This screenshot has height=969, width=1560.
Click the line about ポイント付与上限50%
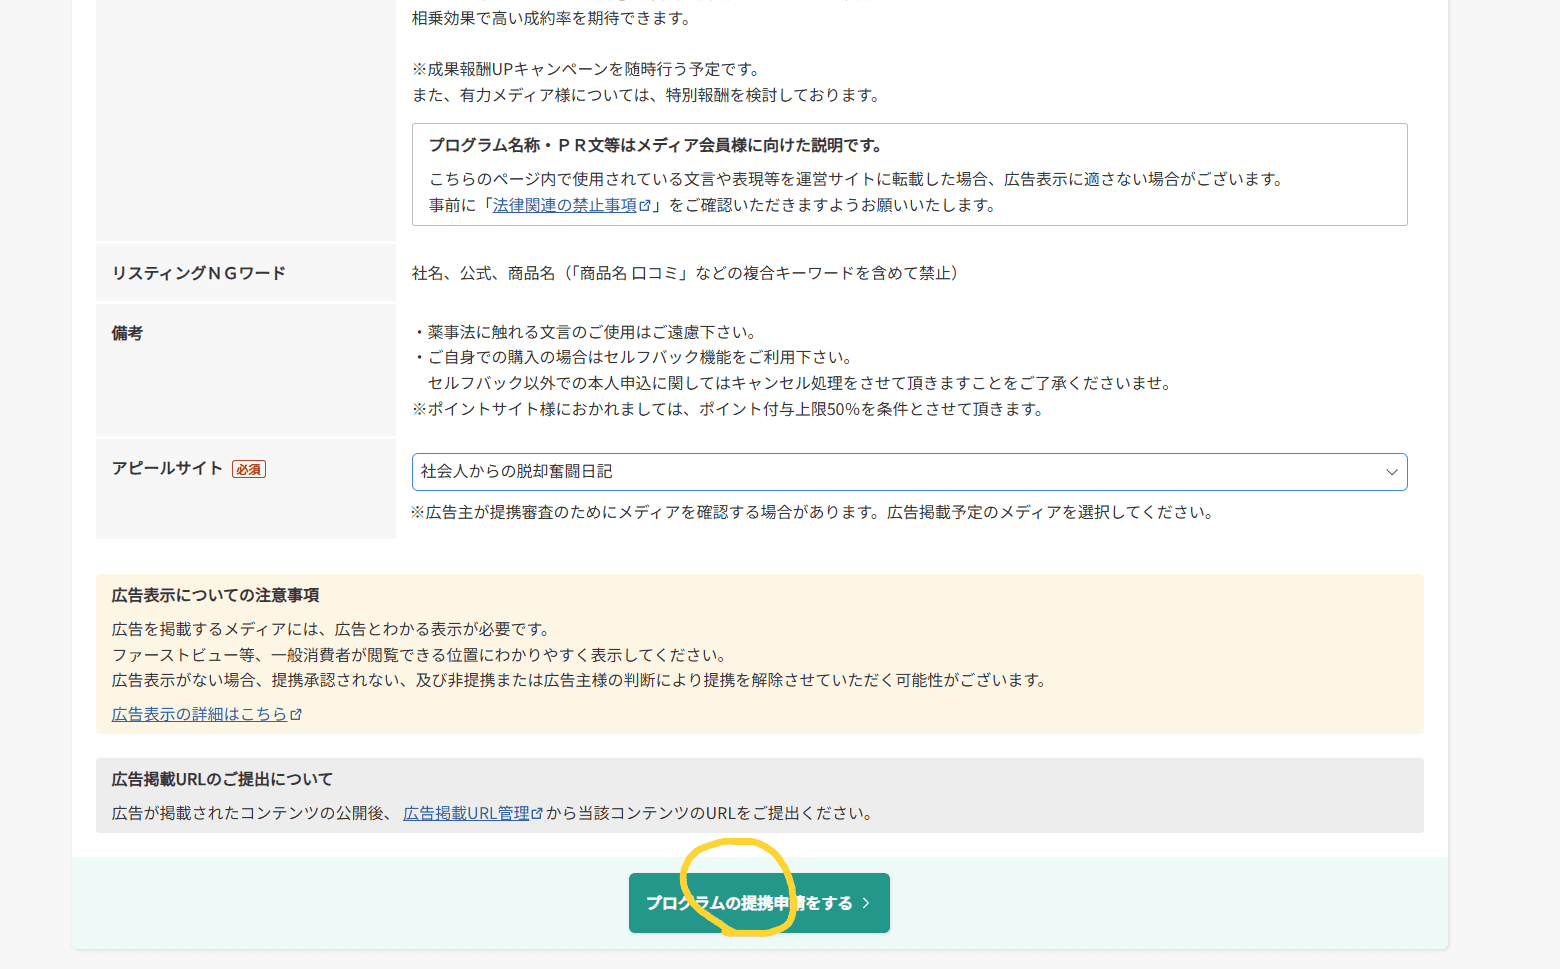(x=730, y=409)
